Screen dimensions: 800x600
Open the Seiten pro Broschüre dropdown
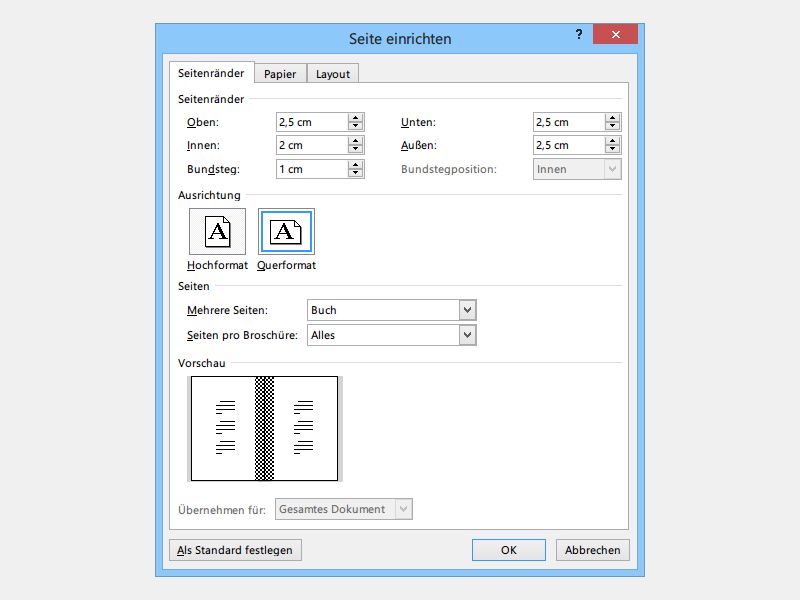point(467,335)
